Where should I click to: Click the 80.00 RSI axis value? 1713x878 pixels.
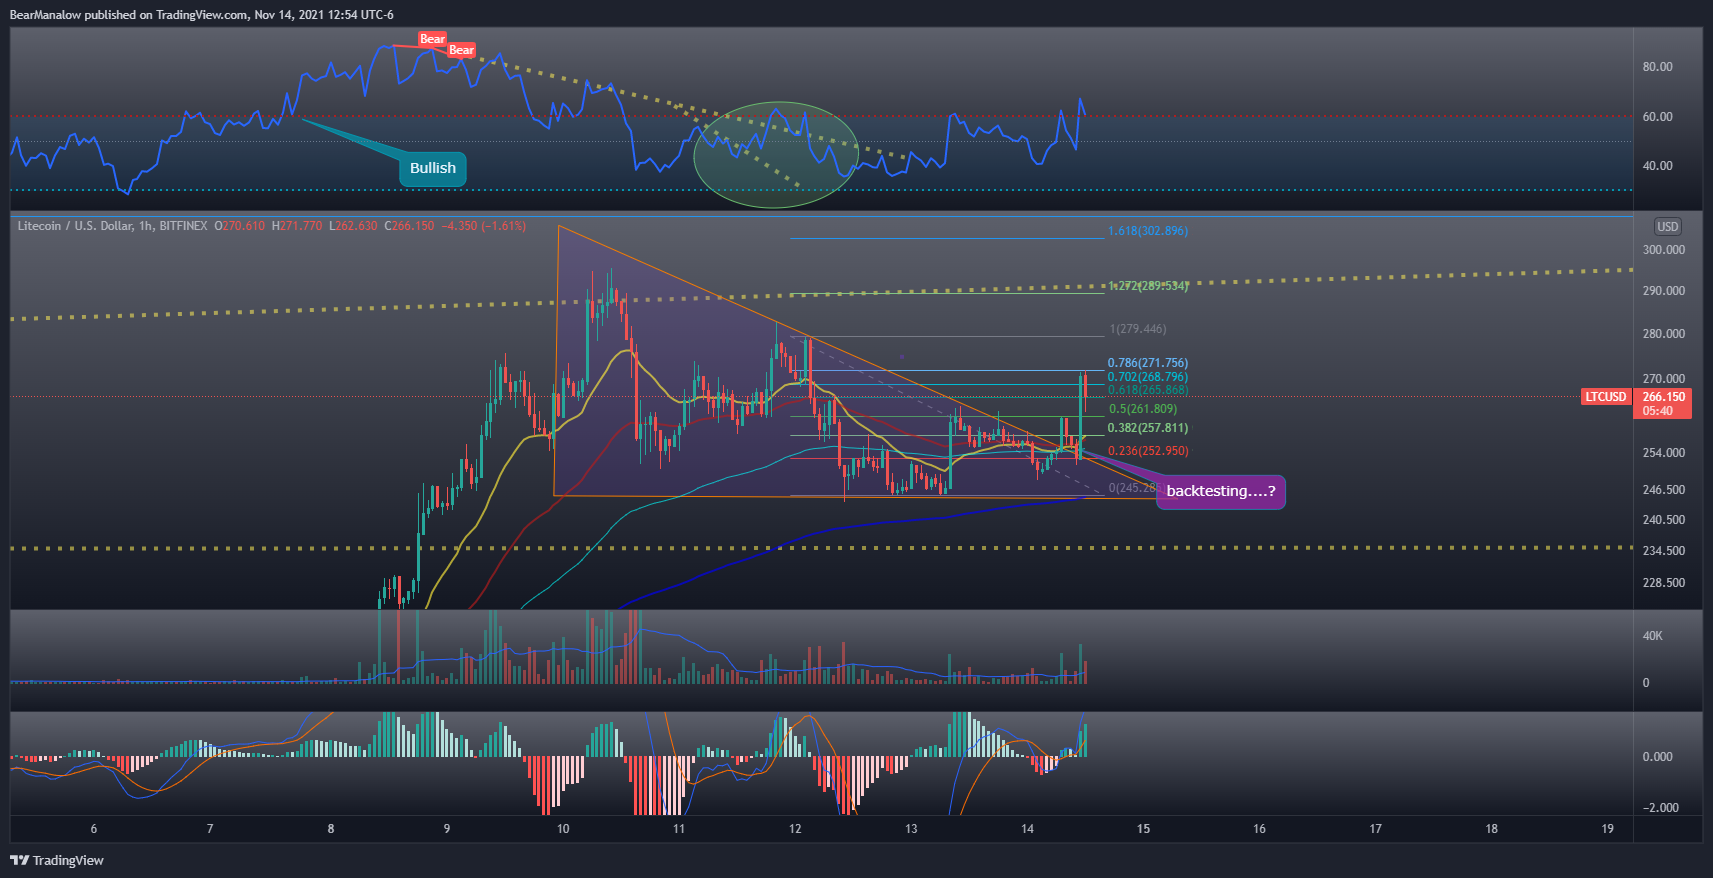click(1658, 67)
